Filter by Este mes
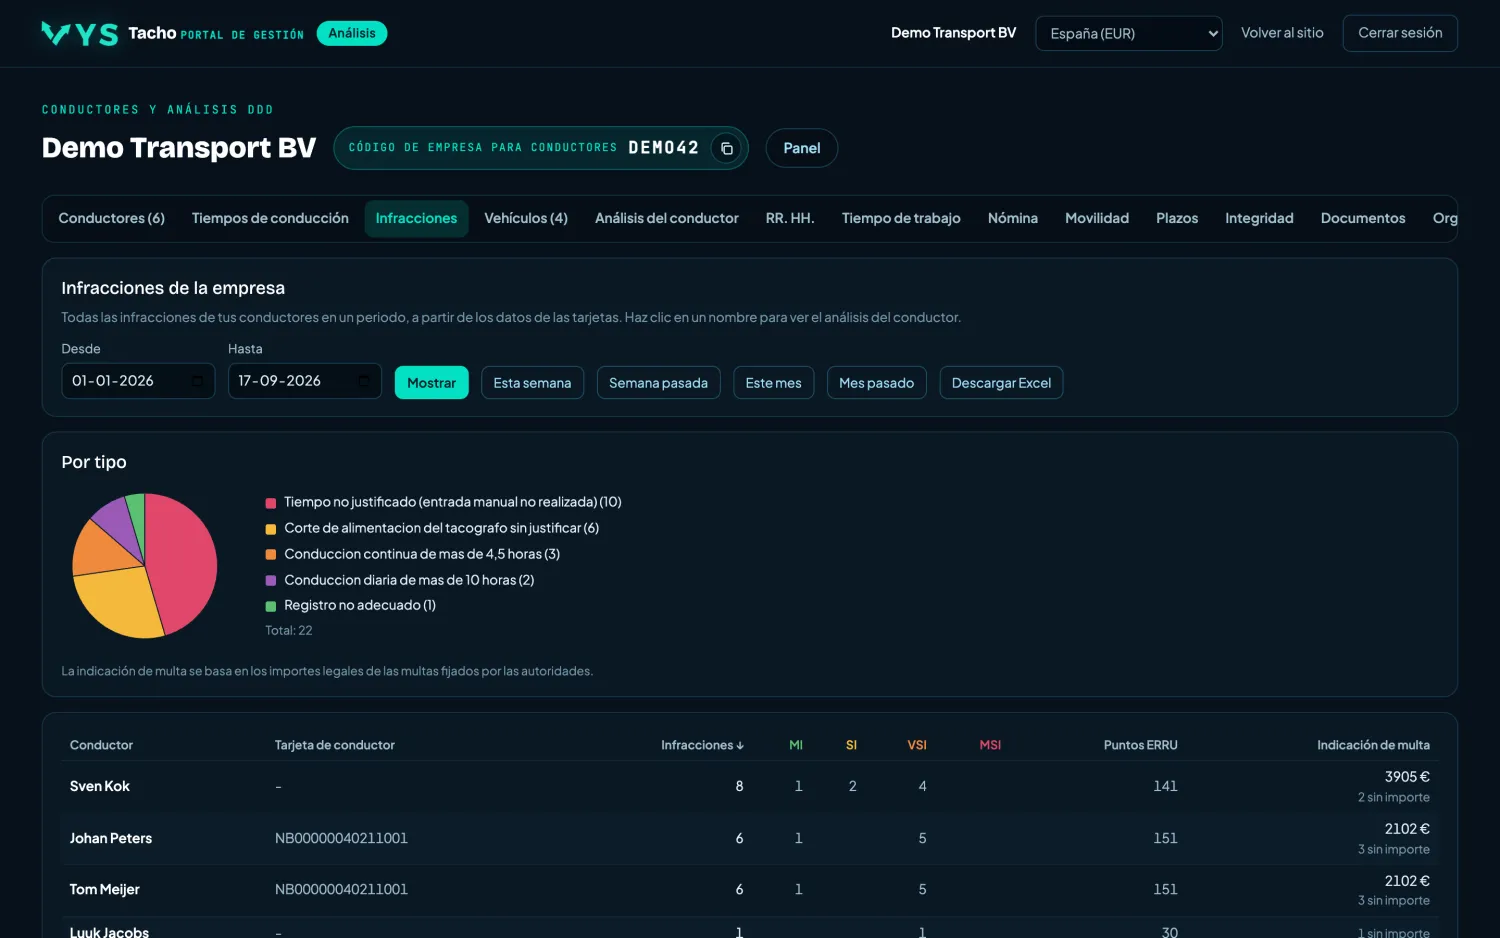The image size is (1500, 938). click(773, 383)
